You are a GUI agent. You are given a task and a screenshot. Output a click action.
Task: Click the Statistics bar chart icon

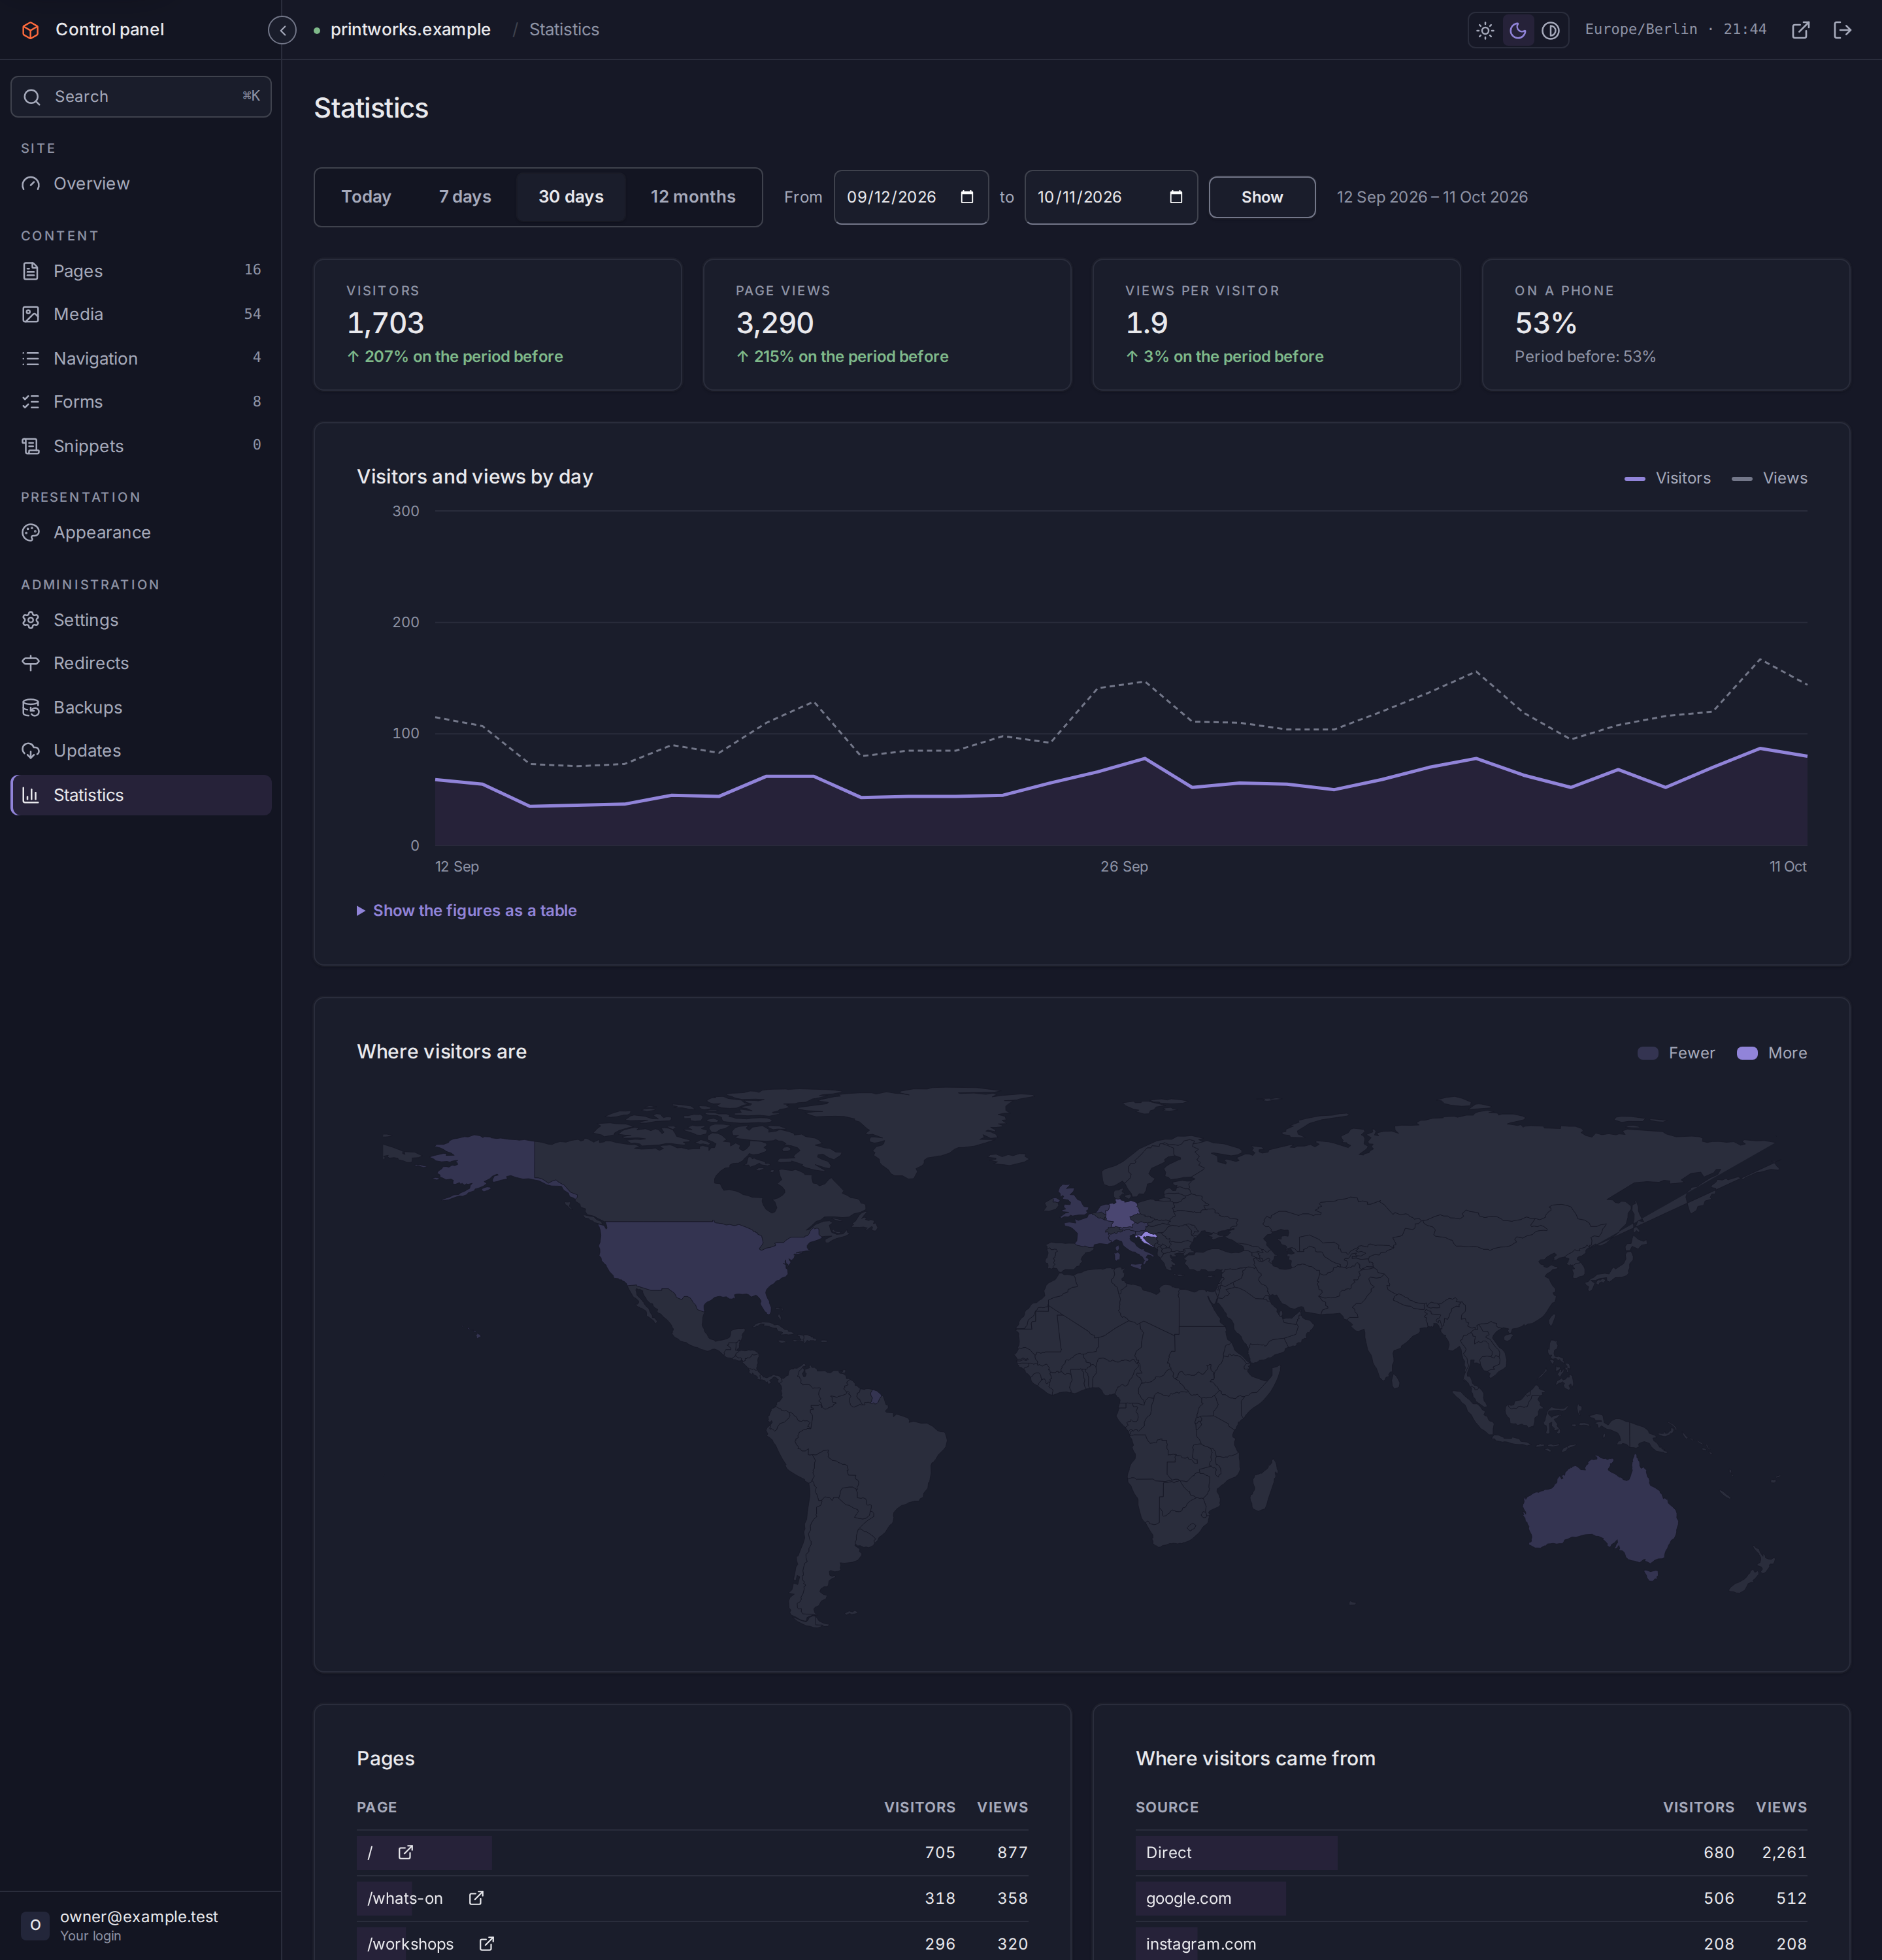[x=31, y=795]
